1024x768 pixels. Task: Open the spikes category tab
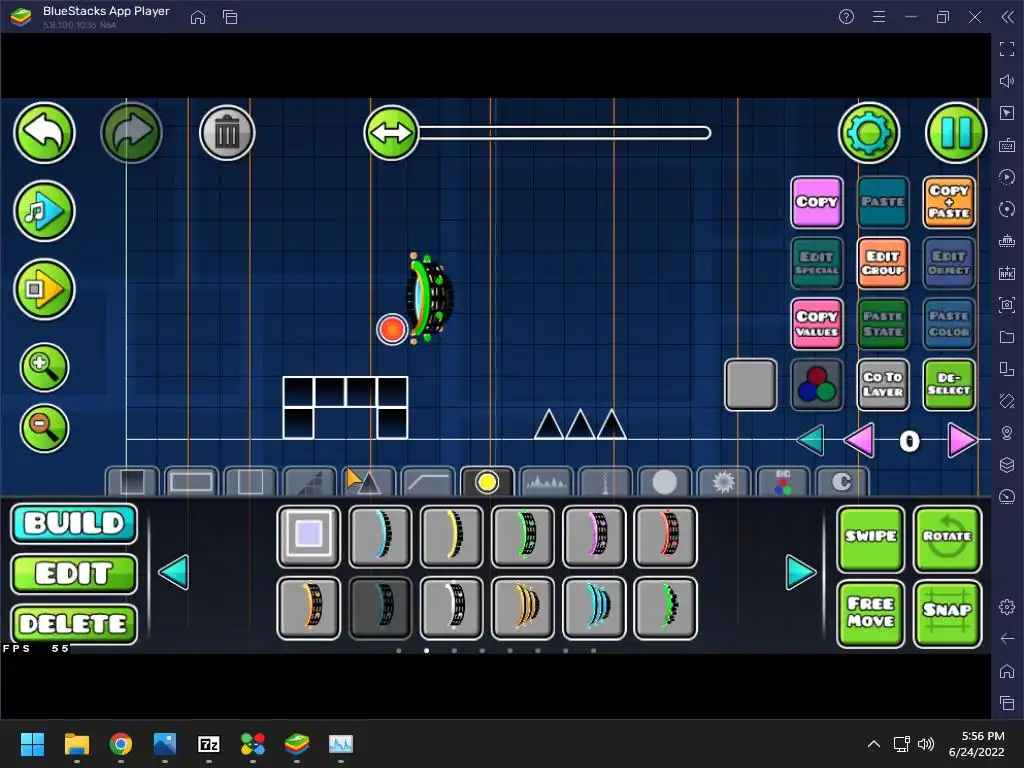click(368, 482)
